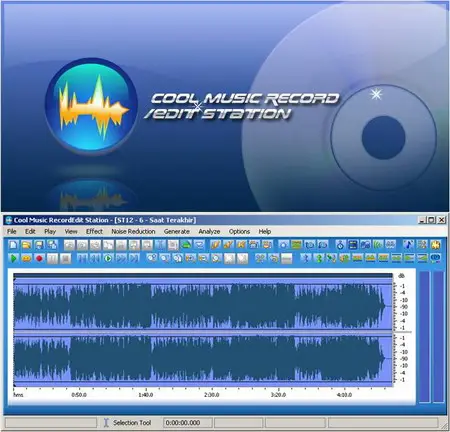Click the Rewind double-arrow icon
450x432 pixels.
95,258
